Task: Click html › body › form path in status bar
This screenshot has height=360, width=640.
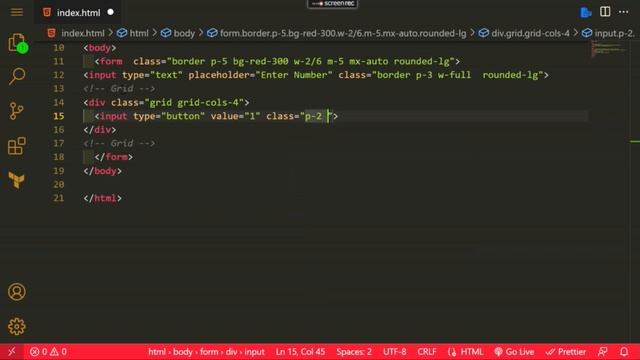Action: [x=206, y=351]
